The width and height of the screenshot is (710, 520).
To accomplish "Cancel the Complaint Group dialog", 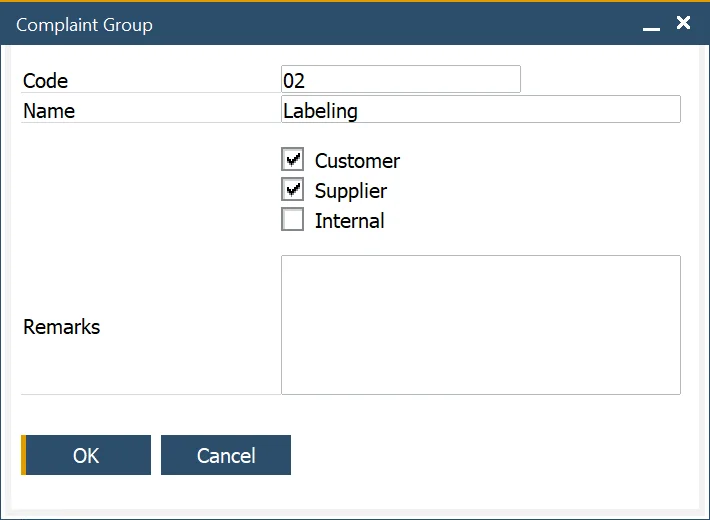I will coord(226,455).
